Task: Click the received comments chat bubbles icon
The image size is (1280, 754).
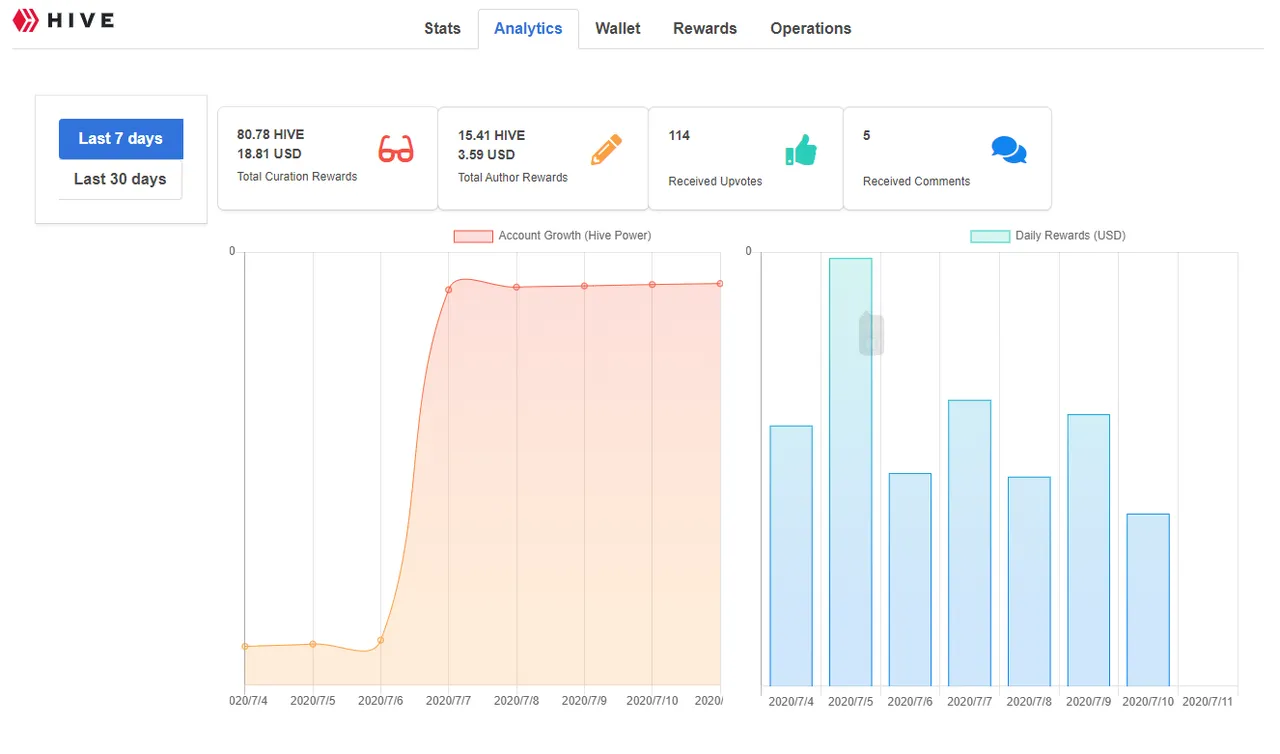Action: click(1009, 150)
